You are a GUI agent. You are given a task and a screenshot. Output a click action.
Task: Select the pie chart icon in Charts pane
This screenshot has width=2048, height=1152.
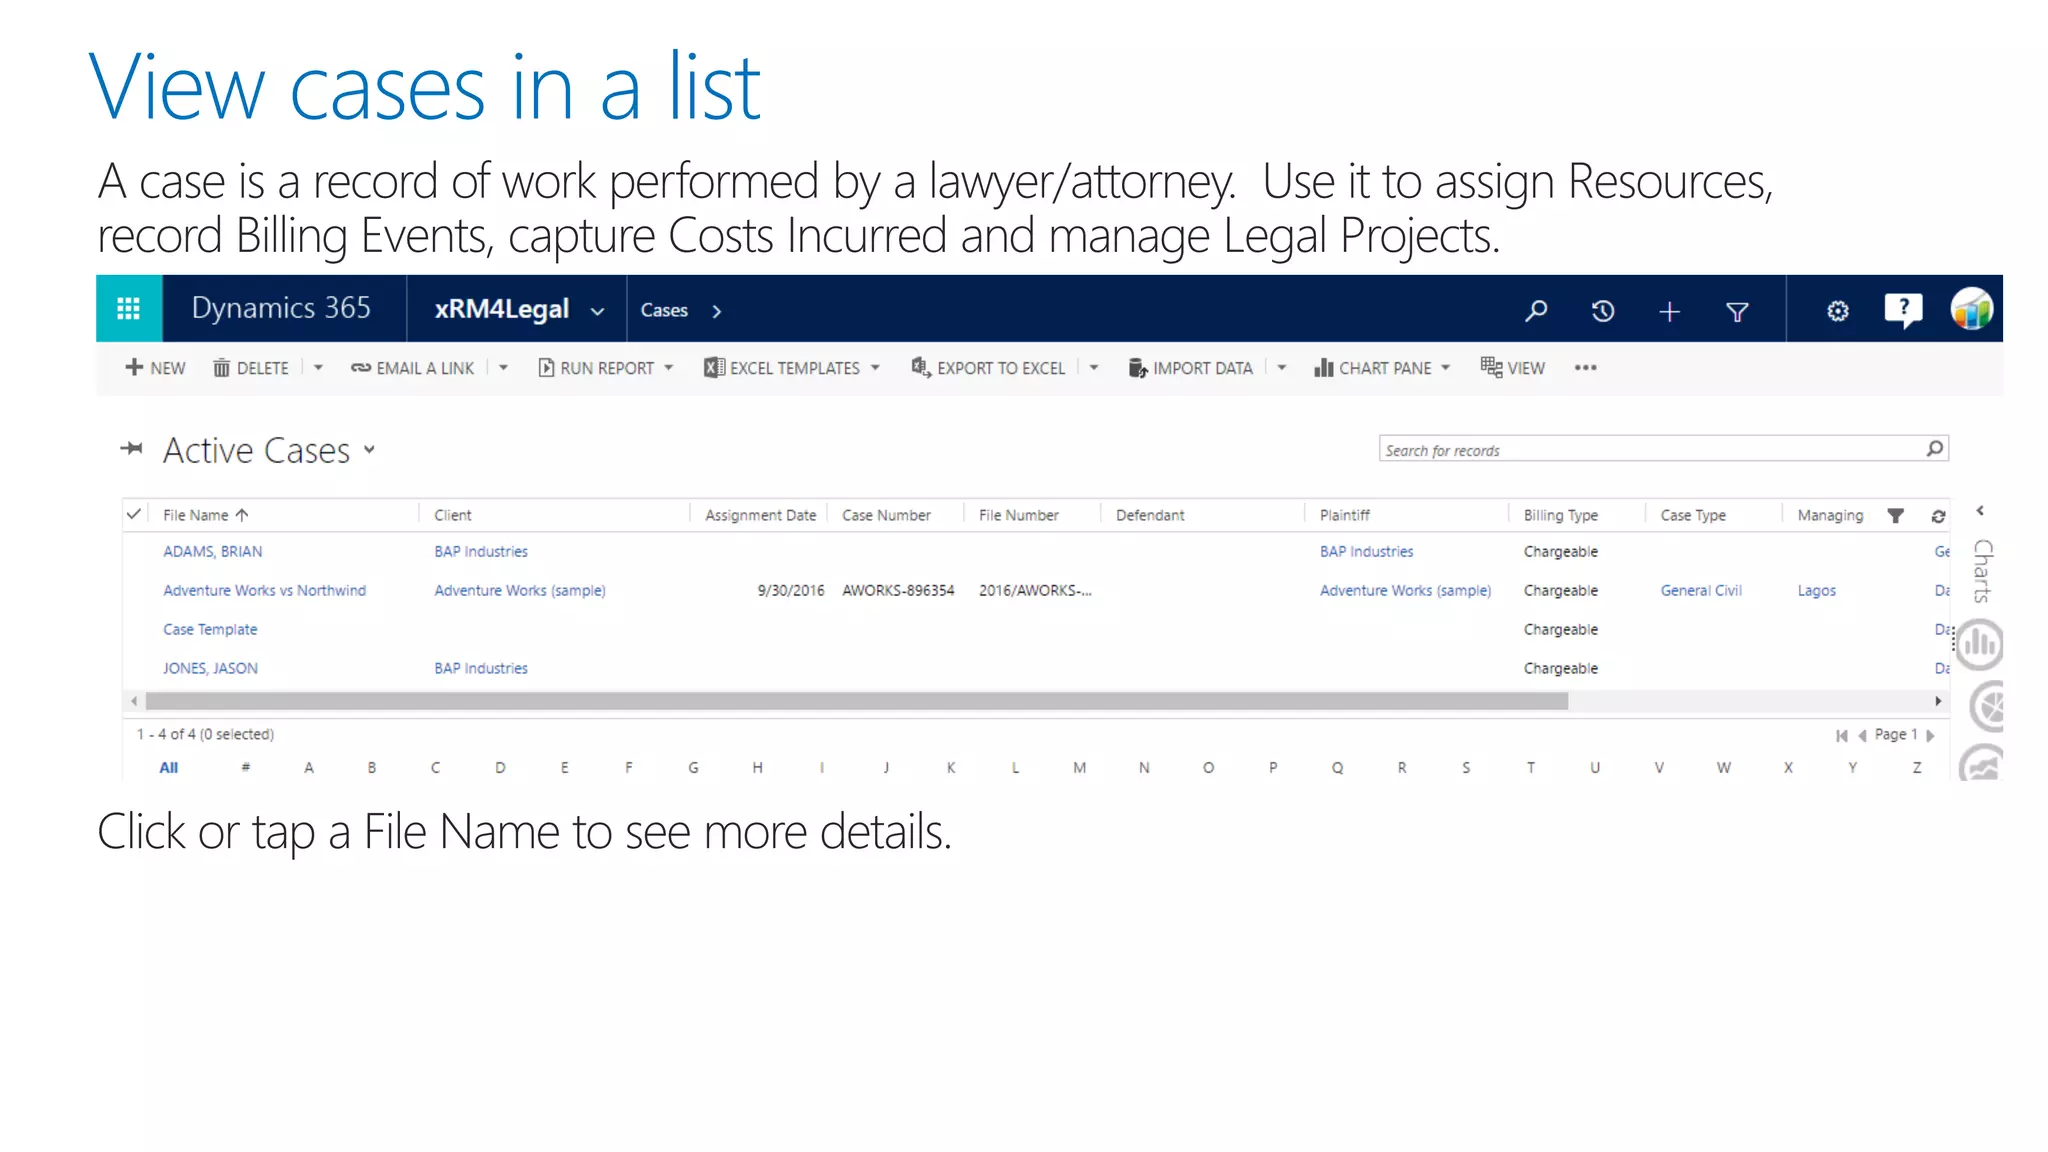(x=1986, y=707)
